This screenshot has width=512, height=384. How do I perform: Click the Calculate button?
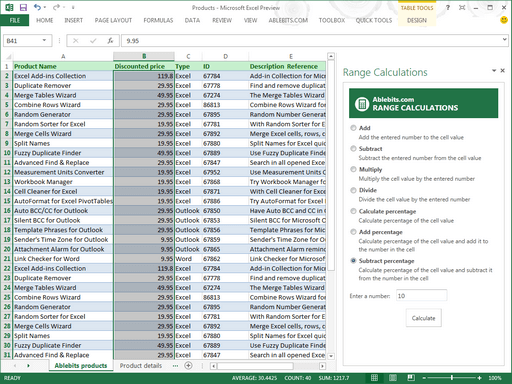[x=423, y=318]
